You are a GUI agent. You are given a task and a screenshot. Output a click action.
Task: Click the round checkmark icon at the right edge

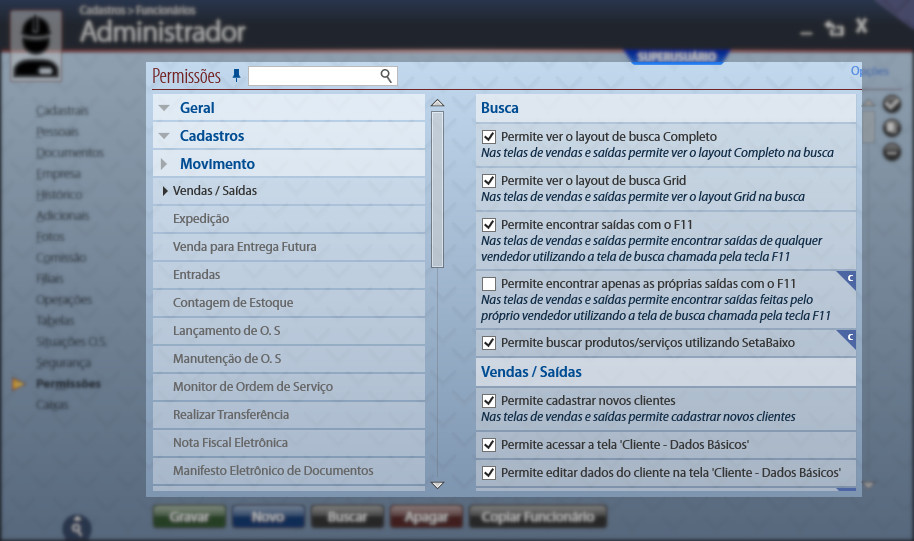tap(891, 104)
